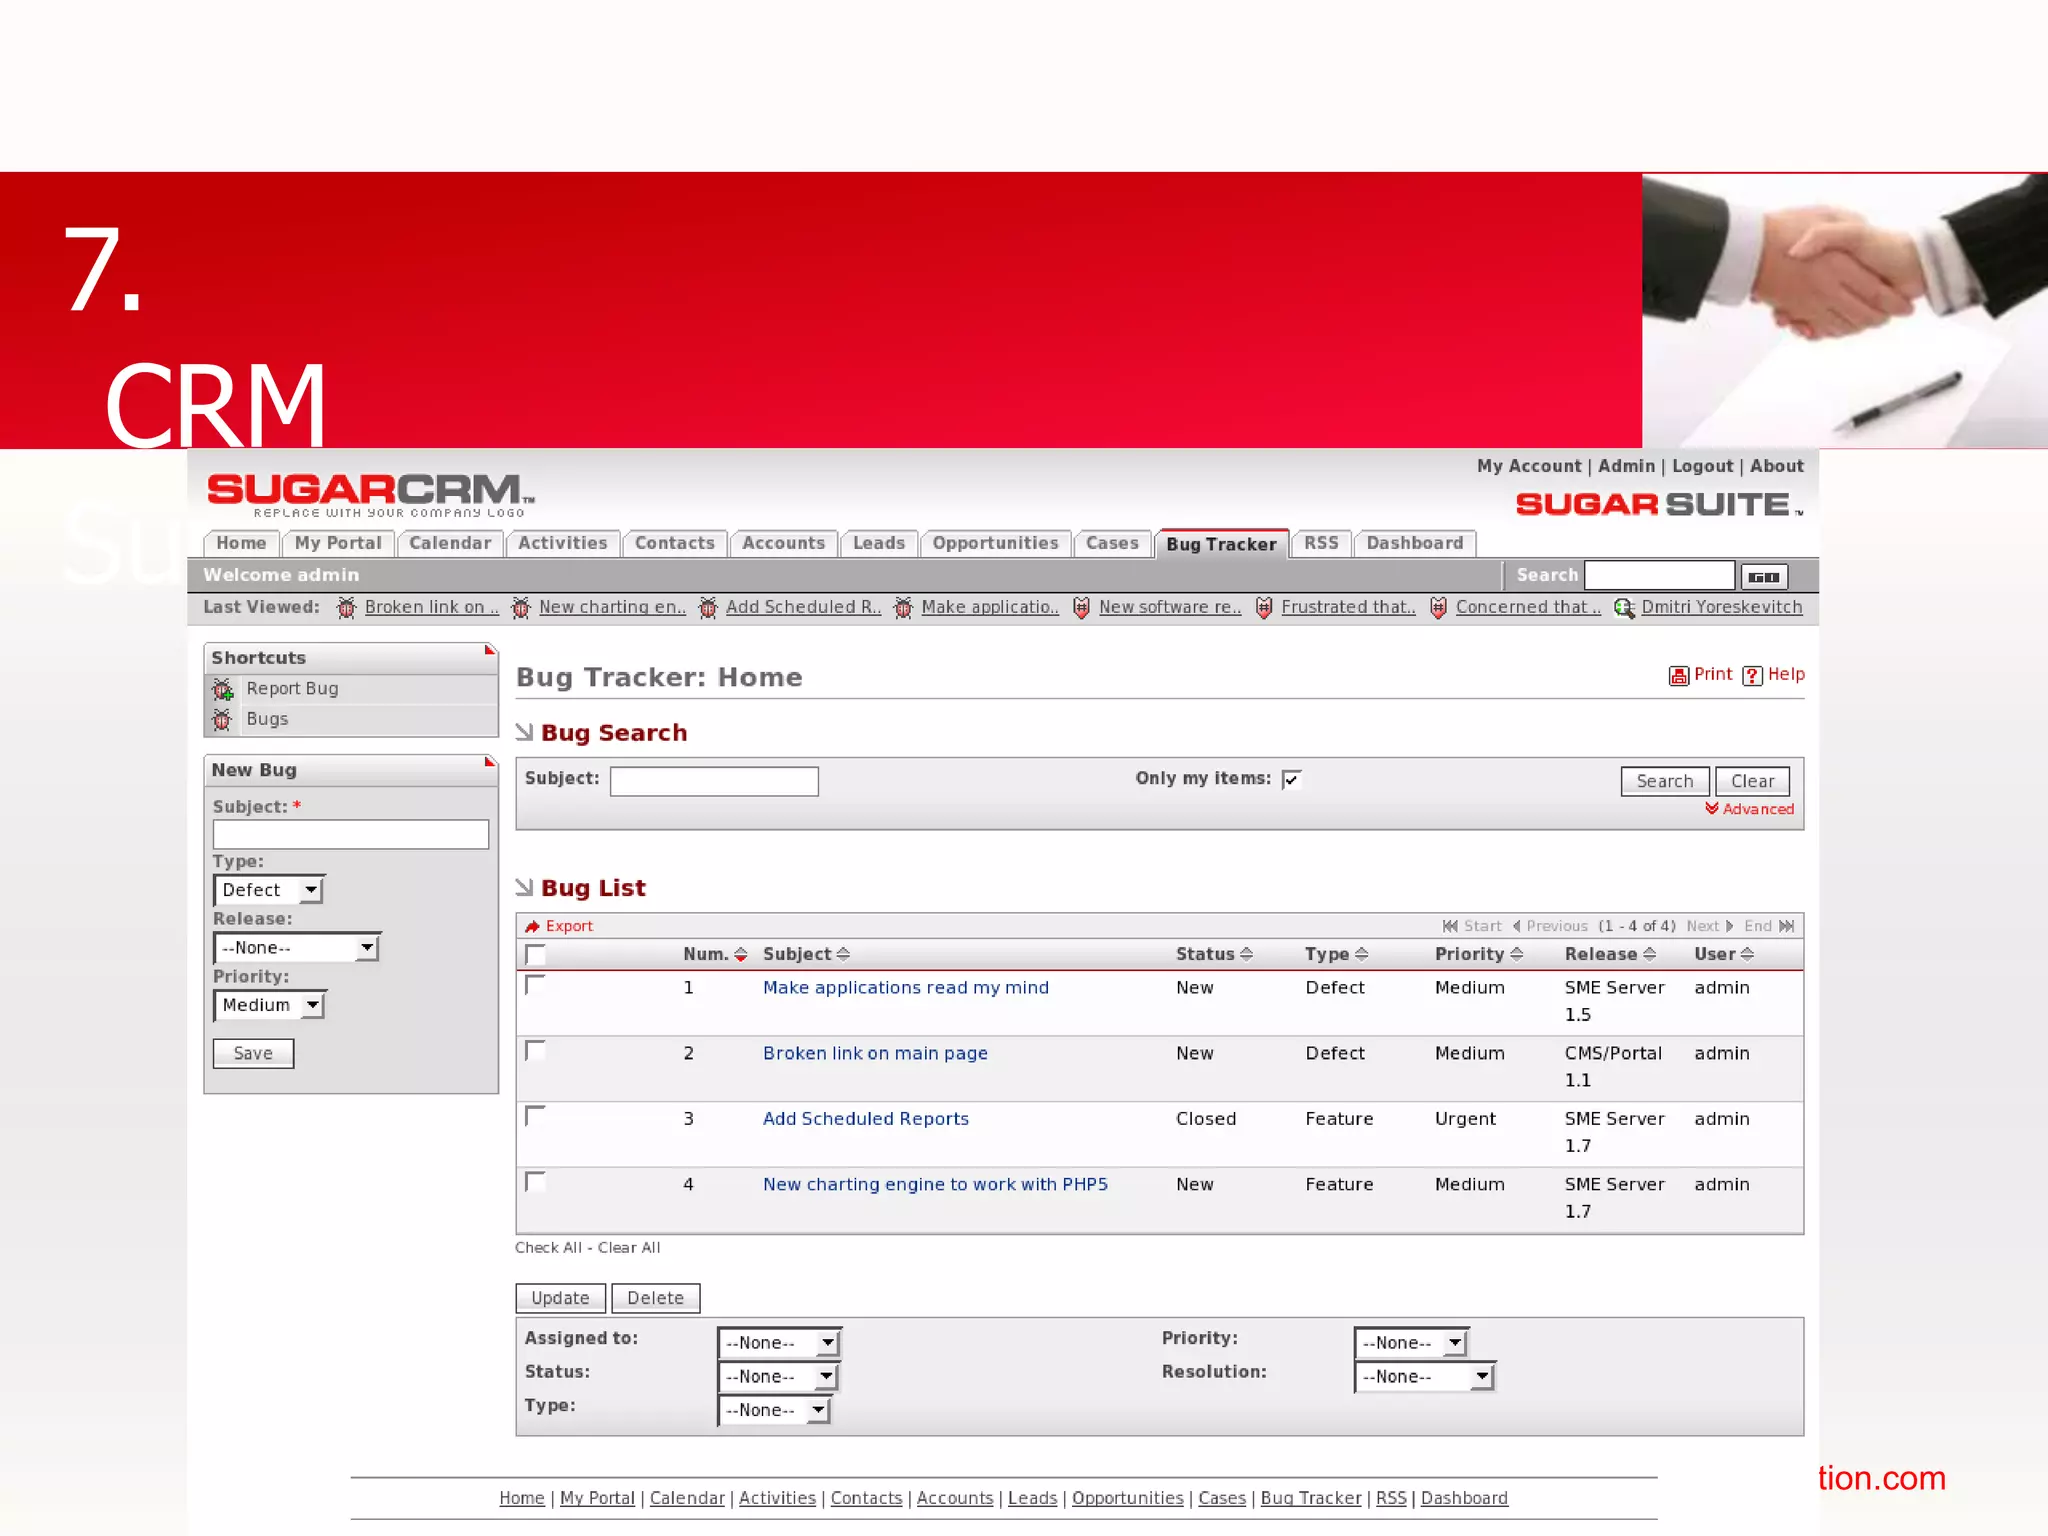
Task: Click the Advanced search chevron icon
Action: 1712,809
